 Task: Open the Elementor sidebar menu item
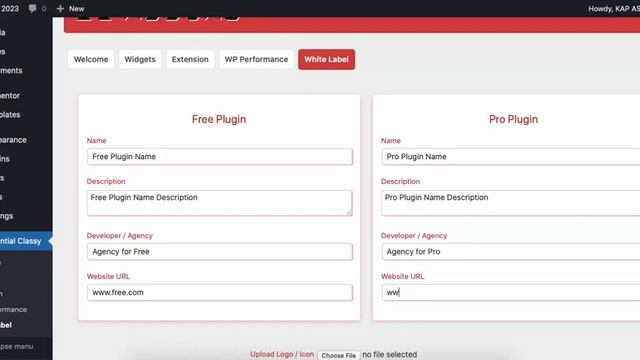point(10,96)
